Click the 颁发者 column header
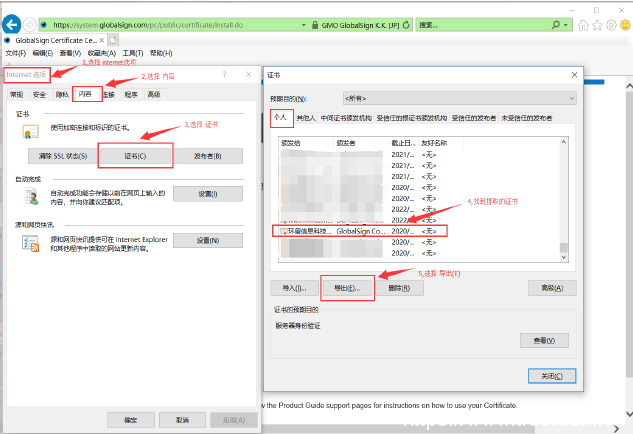The height and width of the screenshot is (434, 633). point(361,143)
